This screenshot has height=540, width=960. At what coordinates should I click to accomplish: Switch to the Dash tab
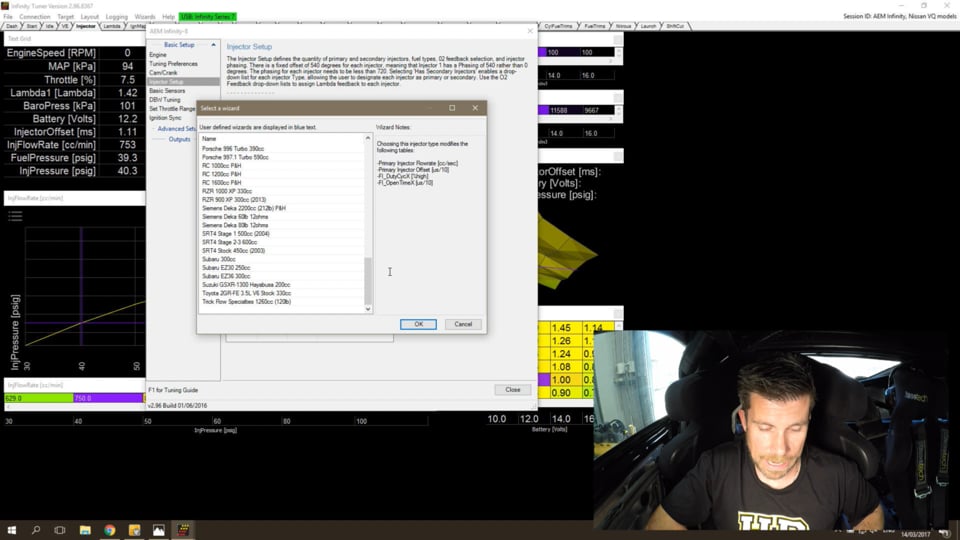click(12, 26)
